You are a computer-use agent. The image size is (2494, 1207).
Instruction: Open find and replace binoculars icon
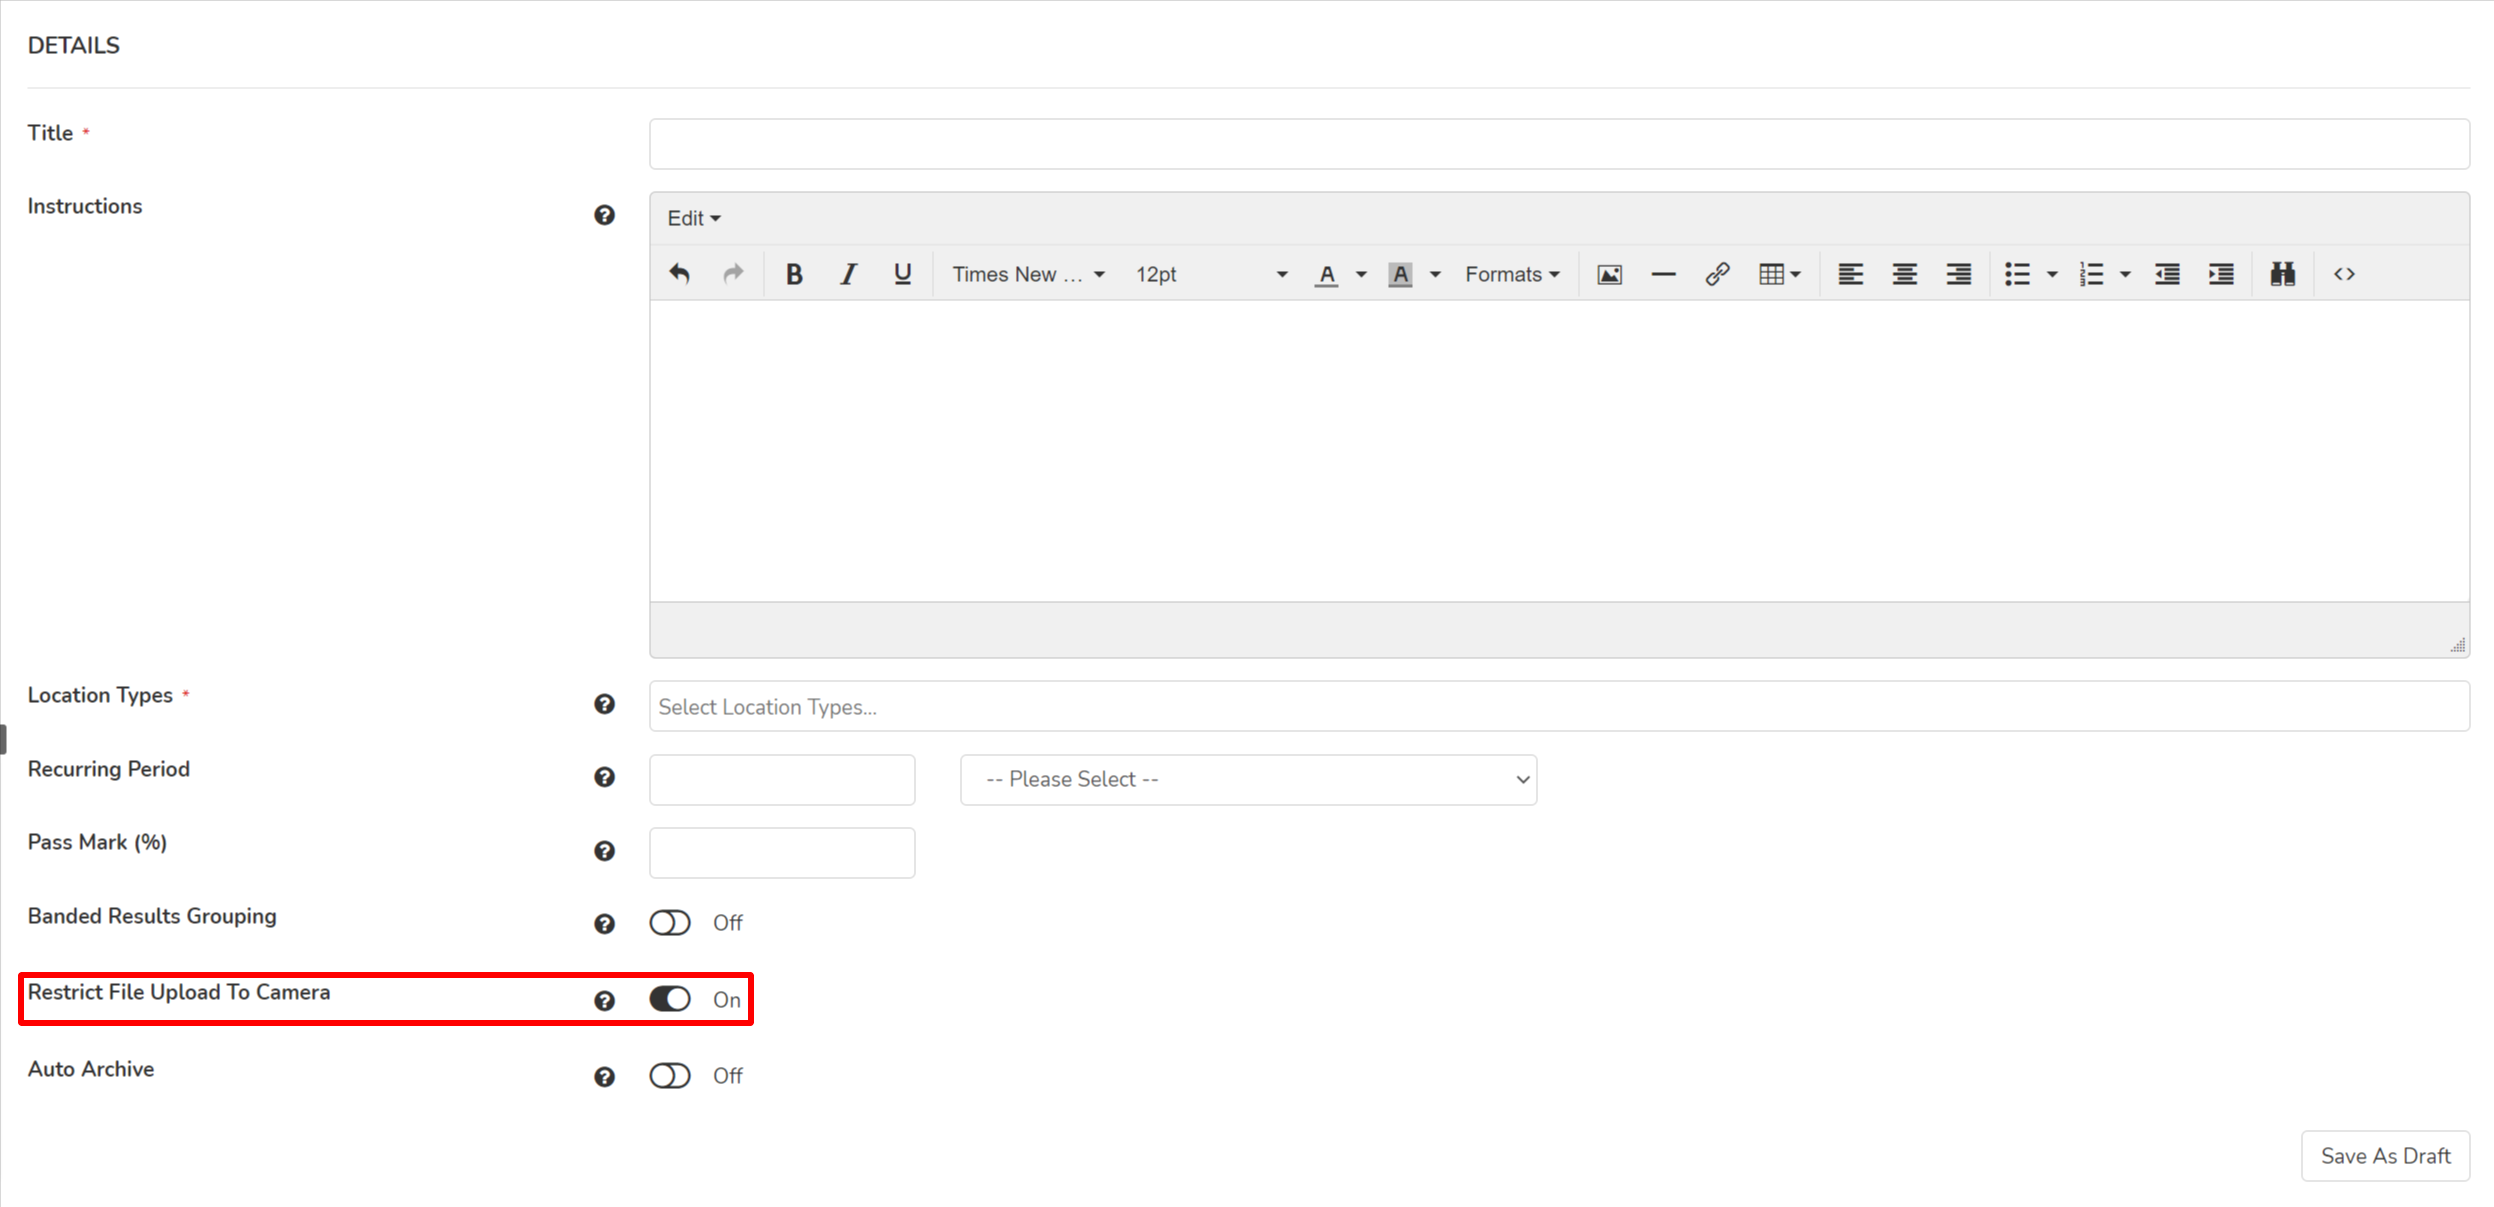click(2282, 274)
